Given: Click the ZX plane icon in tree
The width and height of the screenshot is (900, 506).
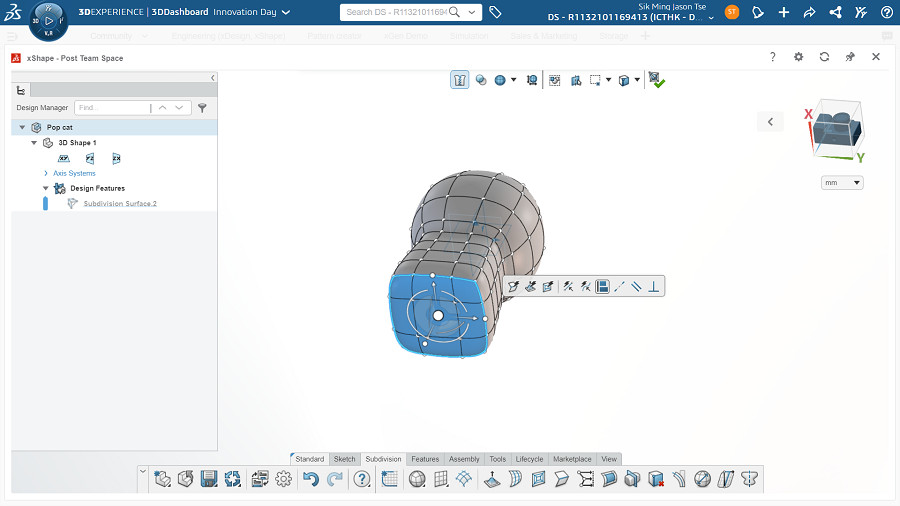Looking at the screenshot, I should click(x=116, y=158).
